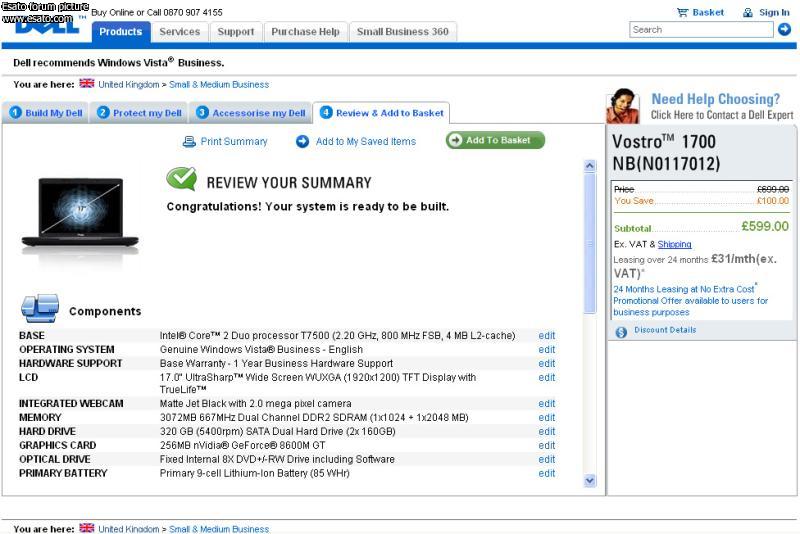800x534 pixels.
Task: Click the You Save £100.00 line
Action: pos(702,201)
